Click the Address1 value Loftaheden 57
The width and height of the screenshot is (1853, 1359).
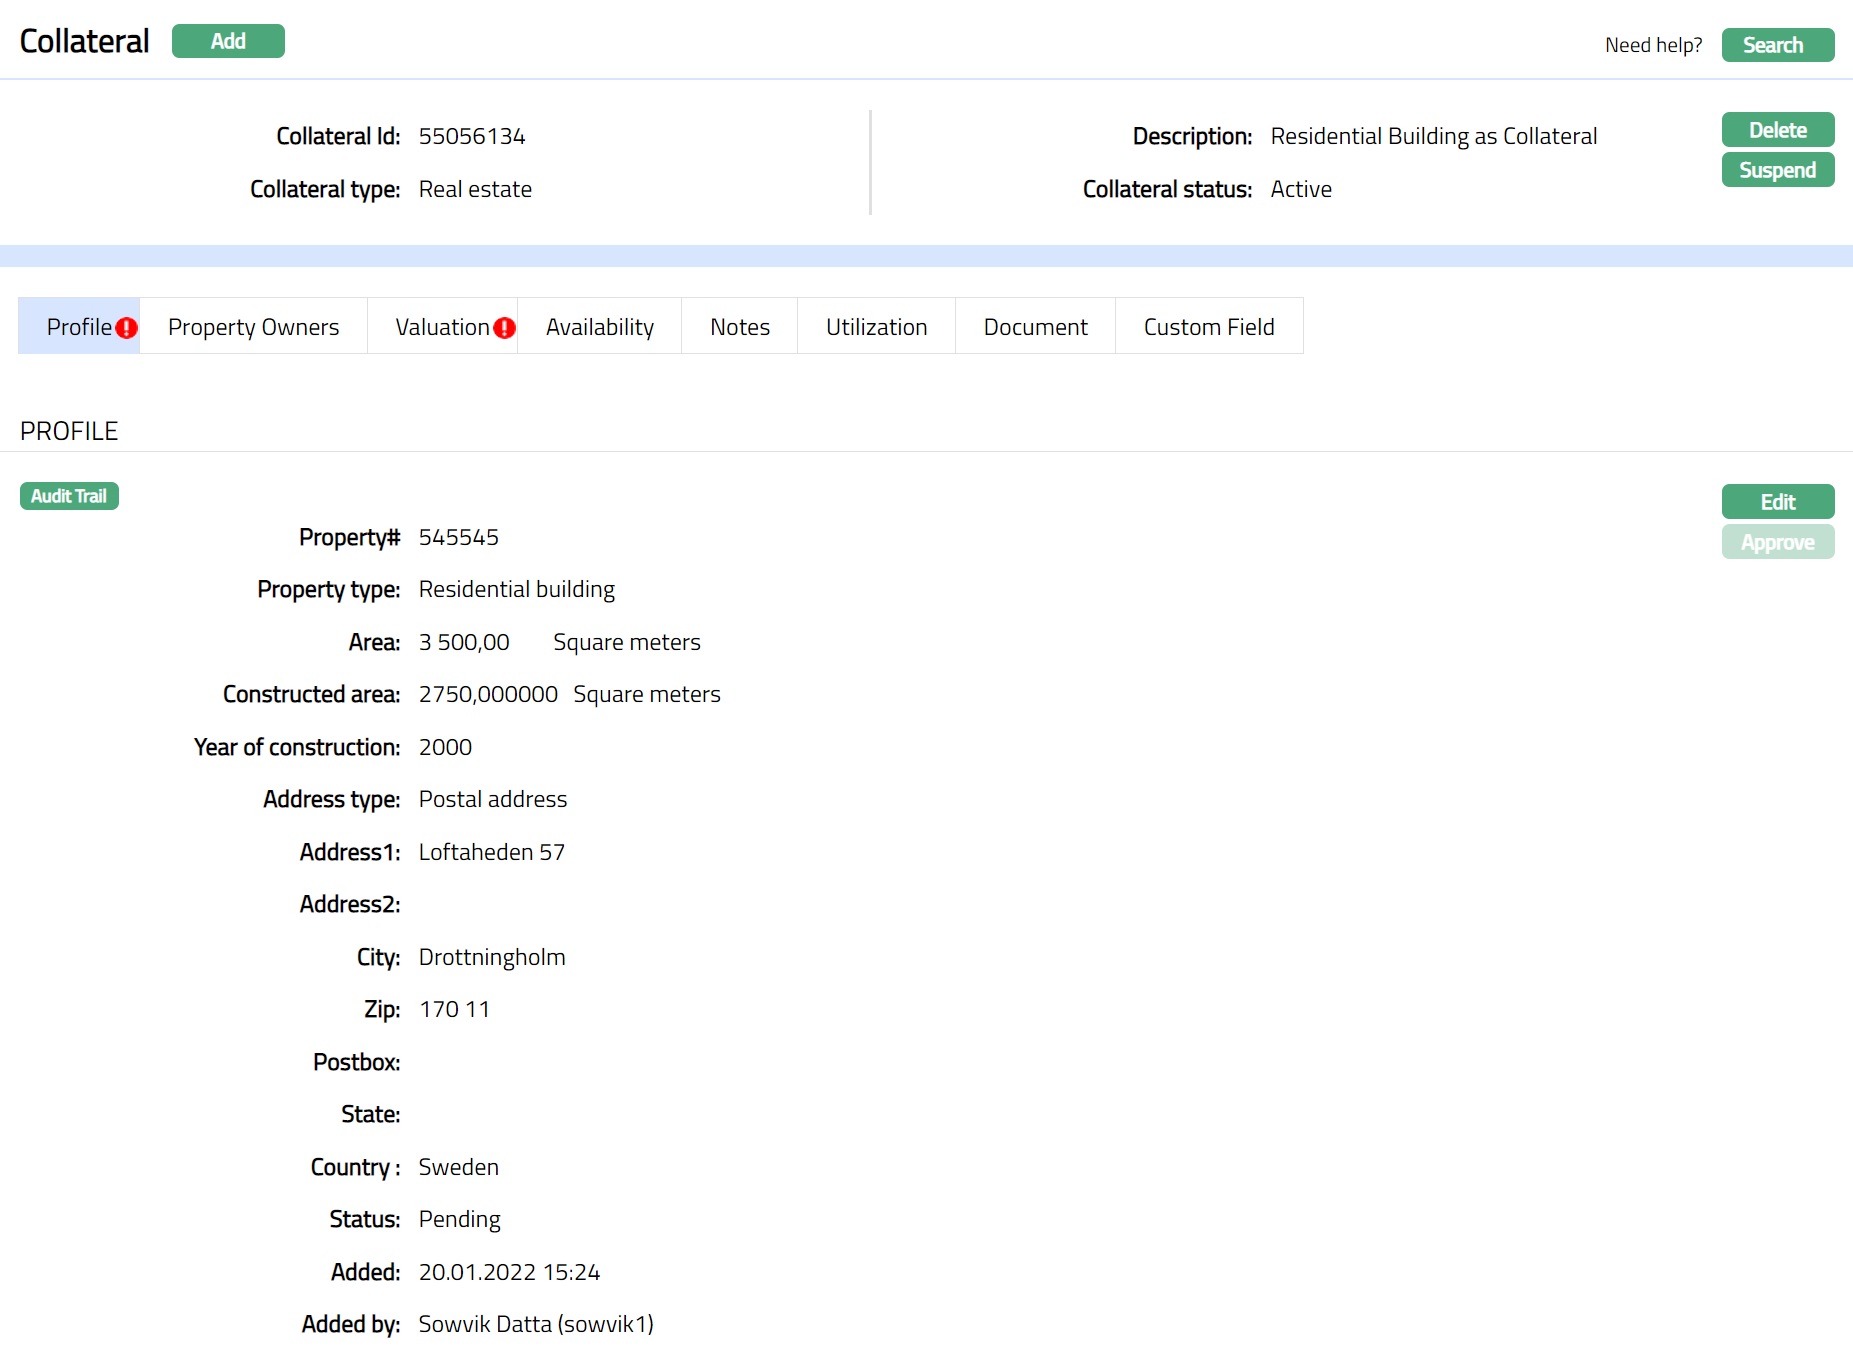[x=491, y=852]
